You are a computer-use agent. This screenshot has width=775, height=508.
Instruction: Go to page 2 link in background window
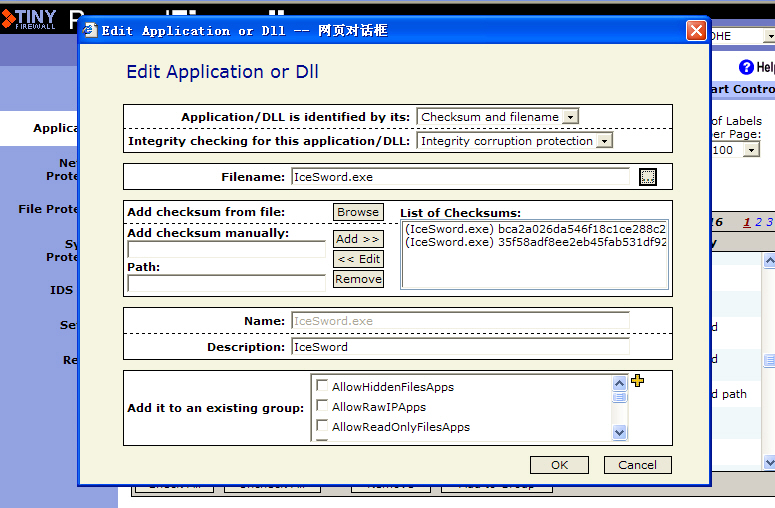click(x=758, y=222)
